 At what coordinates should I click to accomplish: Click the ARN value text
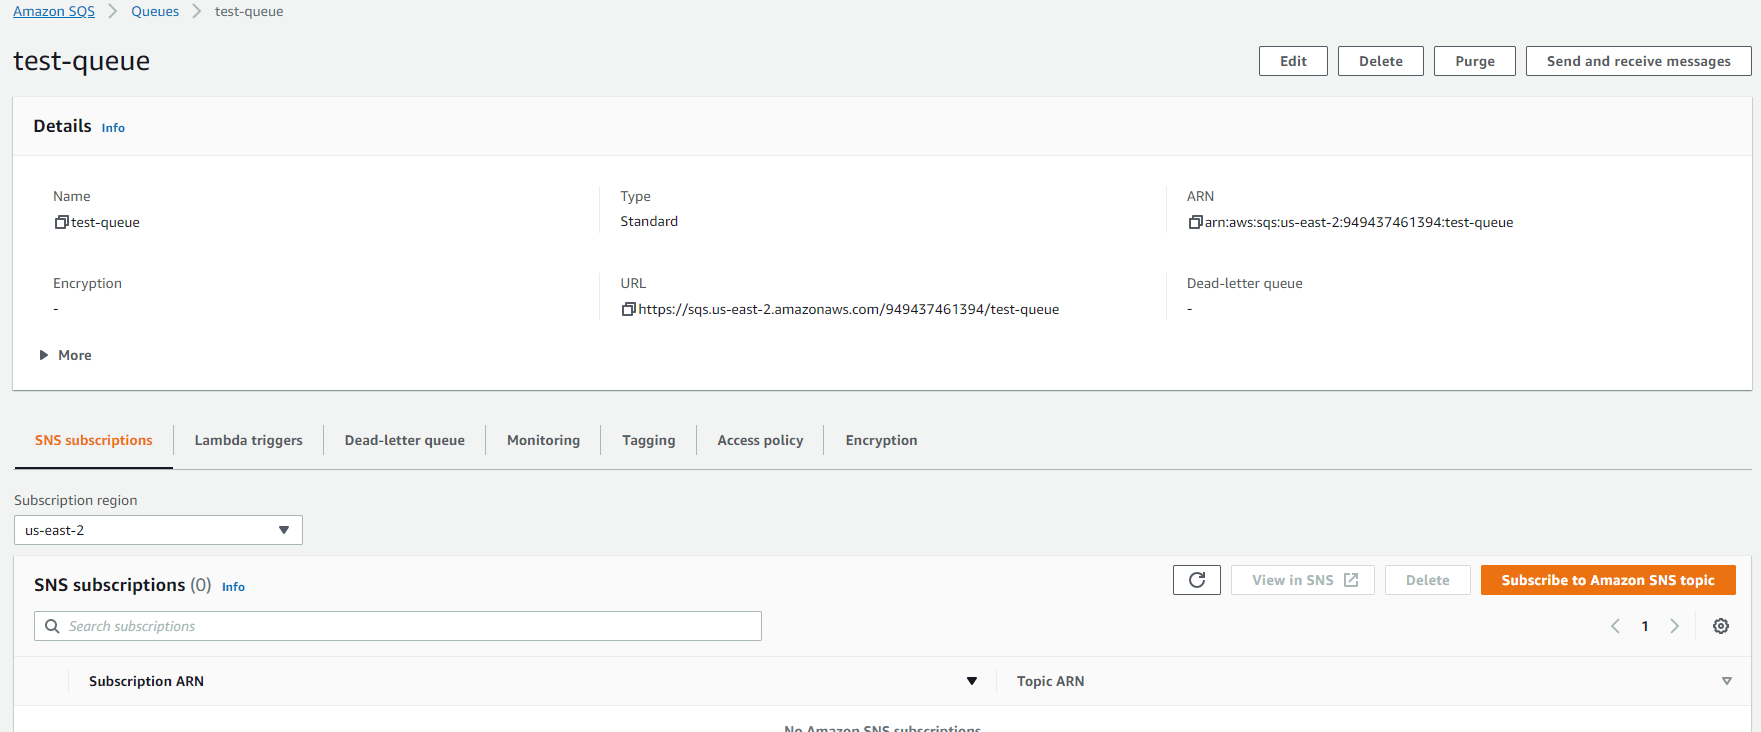tap(1359, 222)
